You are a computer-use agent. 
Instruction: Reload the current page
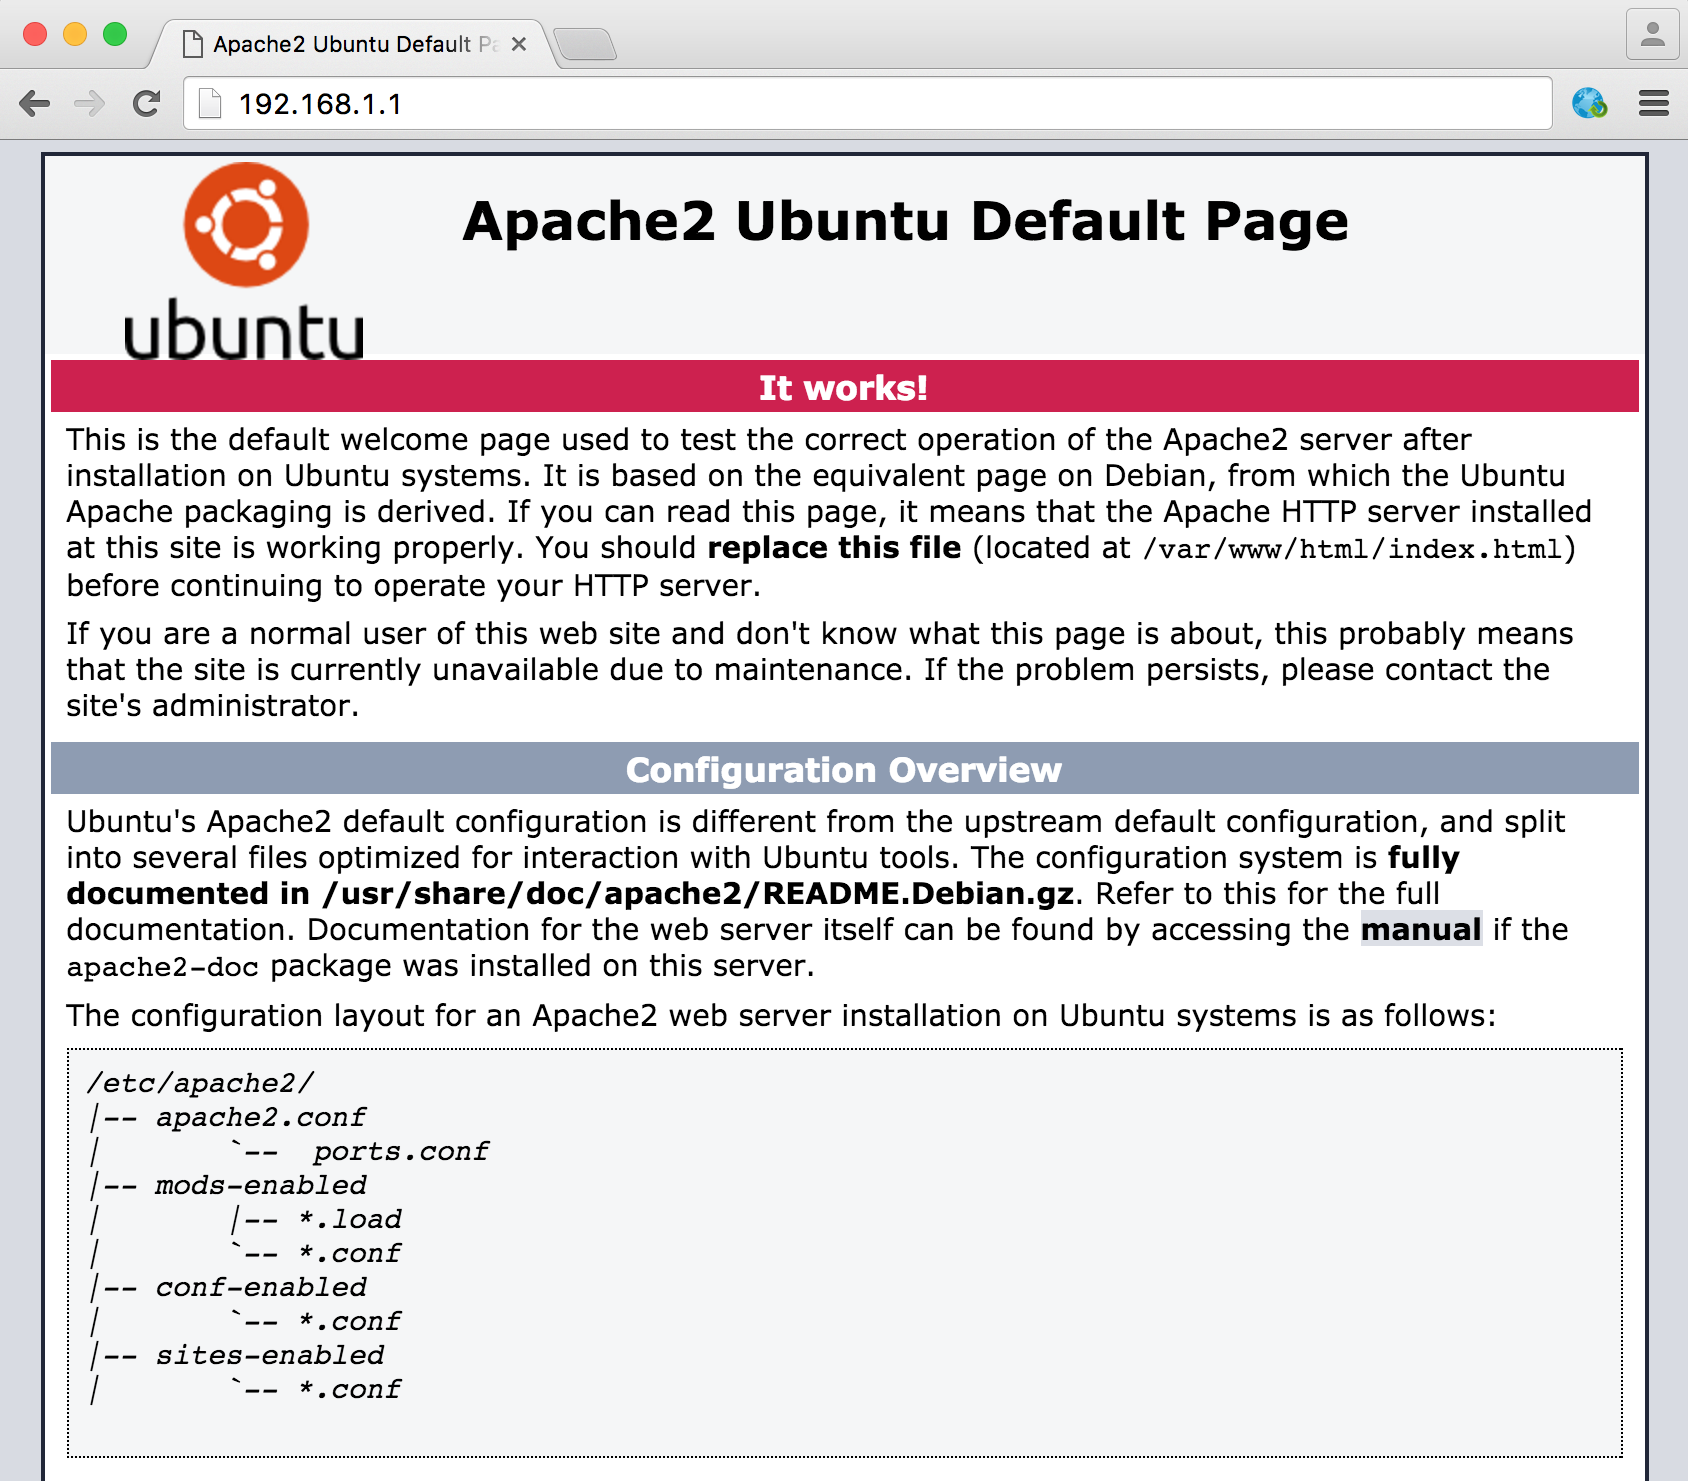tap(148, 103)
